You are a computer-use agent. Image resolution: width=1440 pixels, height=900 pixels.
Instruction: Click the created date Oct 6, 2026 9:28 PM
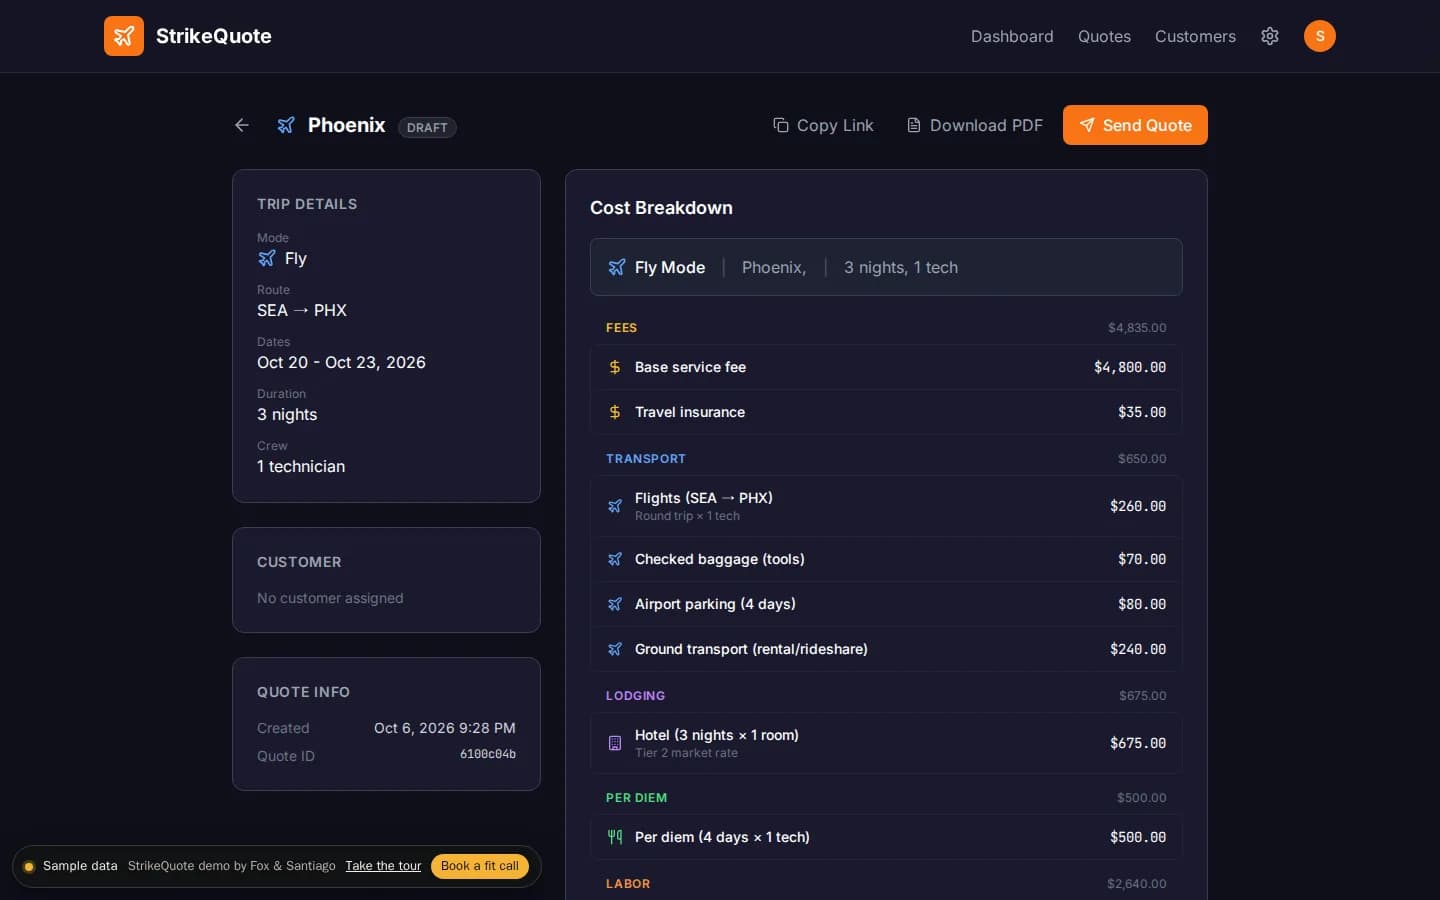pyautogui.click(x=445, y=728)
